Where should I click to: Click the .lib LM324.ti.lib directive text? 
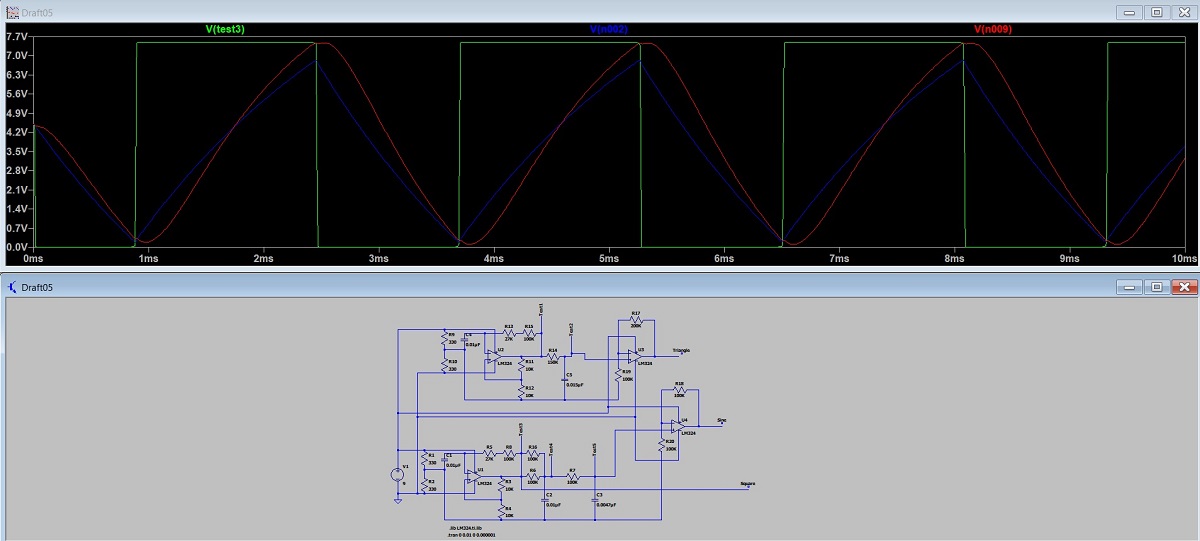coord(466,527)
